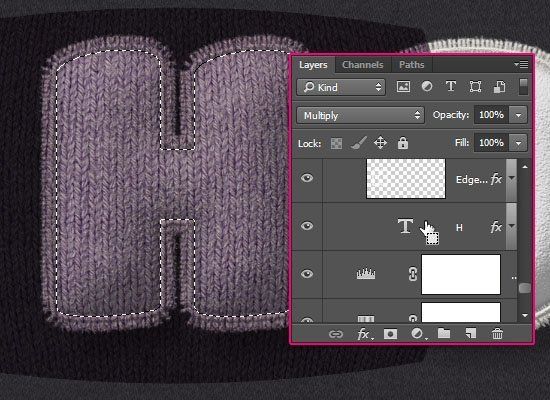Image resolution: width=550 pixels, height=400 pixels.
Task: Lock image pixels with brush icon
Action: pyautogui.click(x=359, y=143)
